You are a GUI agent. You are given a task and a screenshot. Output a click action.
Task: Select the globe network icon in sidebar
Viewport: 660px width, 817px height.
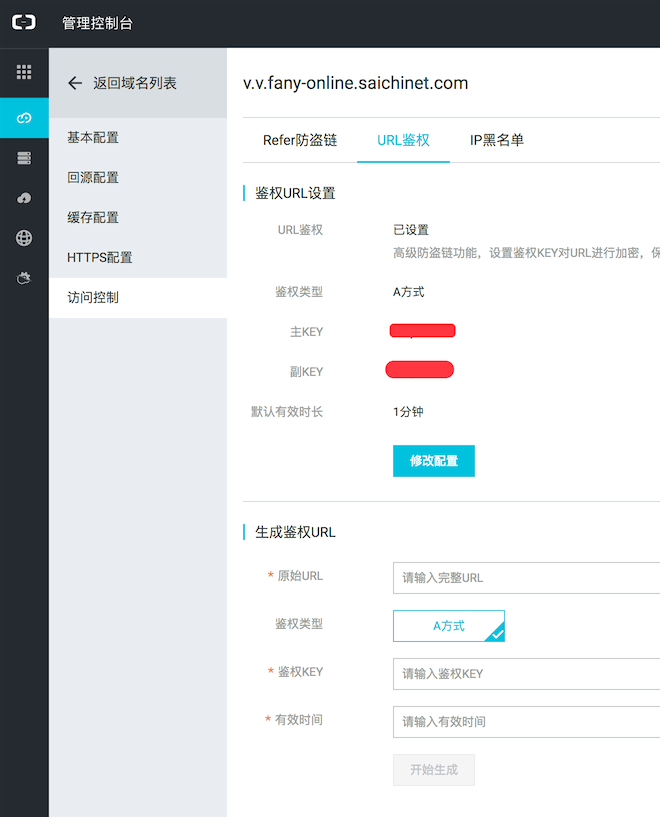[x=23, y=237]
